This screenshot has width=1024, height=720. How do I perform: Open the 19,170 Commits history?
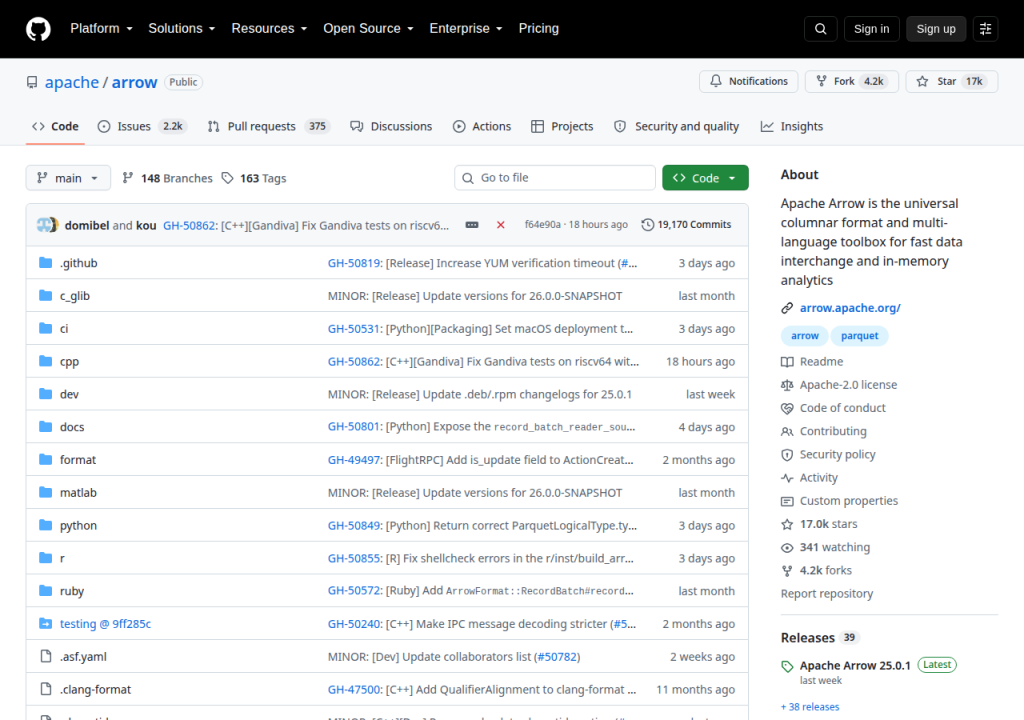(x=686, y=225)
